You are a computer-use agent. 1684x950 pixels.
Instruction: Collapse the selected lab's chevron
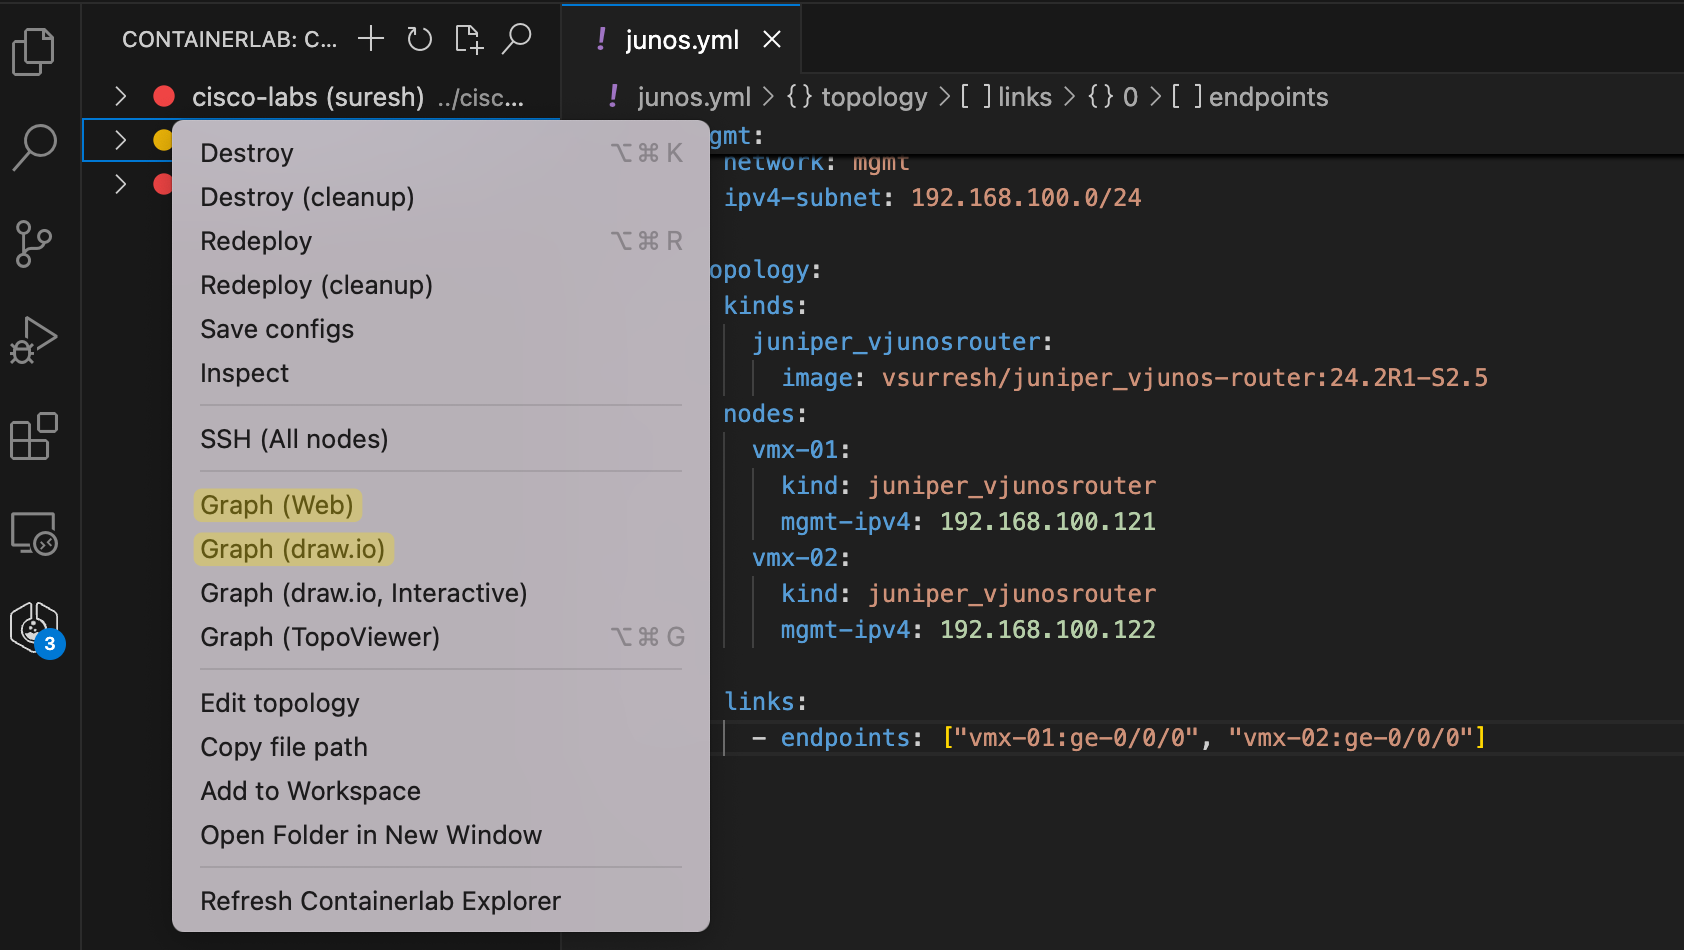pos(120,140)
